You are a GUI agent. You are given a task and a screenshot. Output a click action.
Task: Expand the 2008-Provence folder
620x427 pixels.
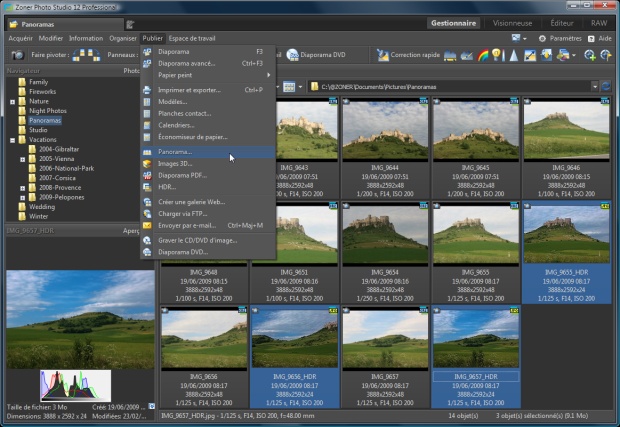[x=23, y=188]
